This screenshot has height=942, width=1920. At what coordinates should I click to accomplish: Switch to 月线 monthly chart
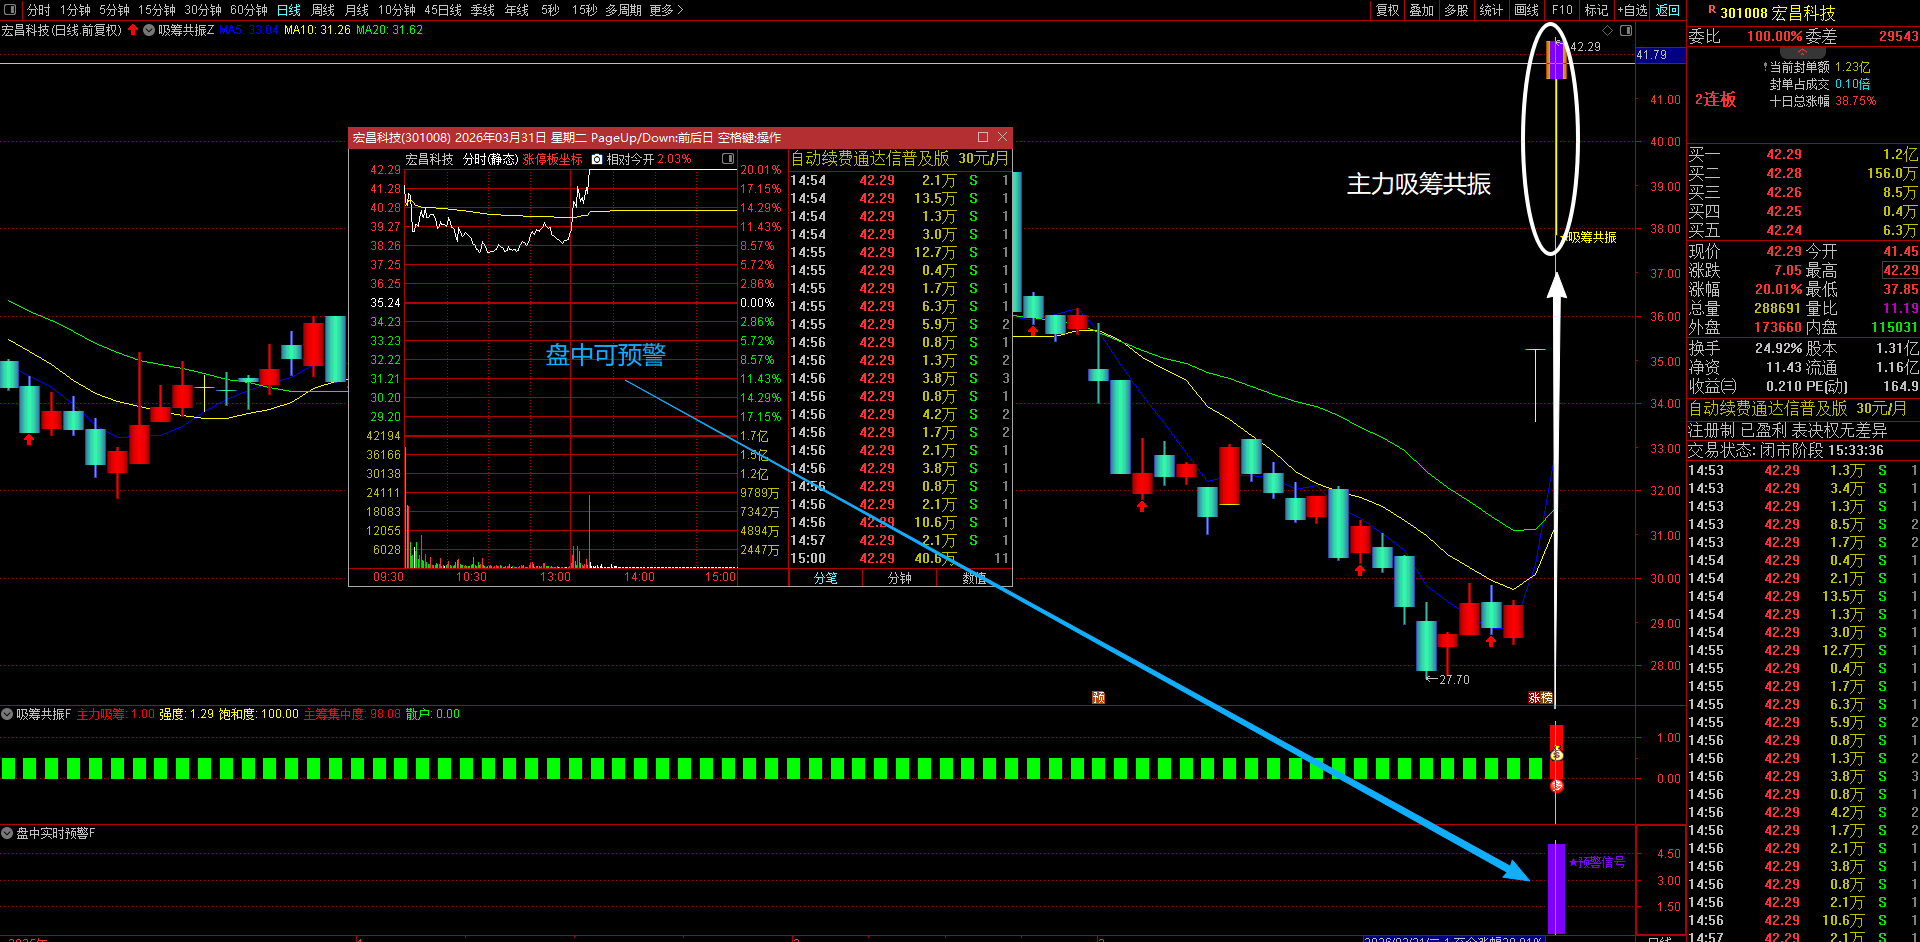(x=357, y=10)
